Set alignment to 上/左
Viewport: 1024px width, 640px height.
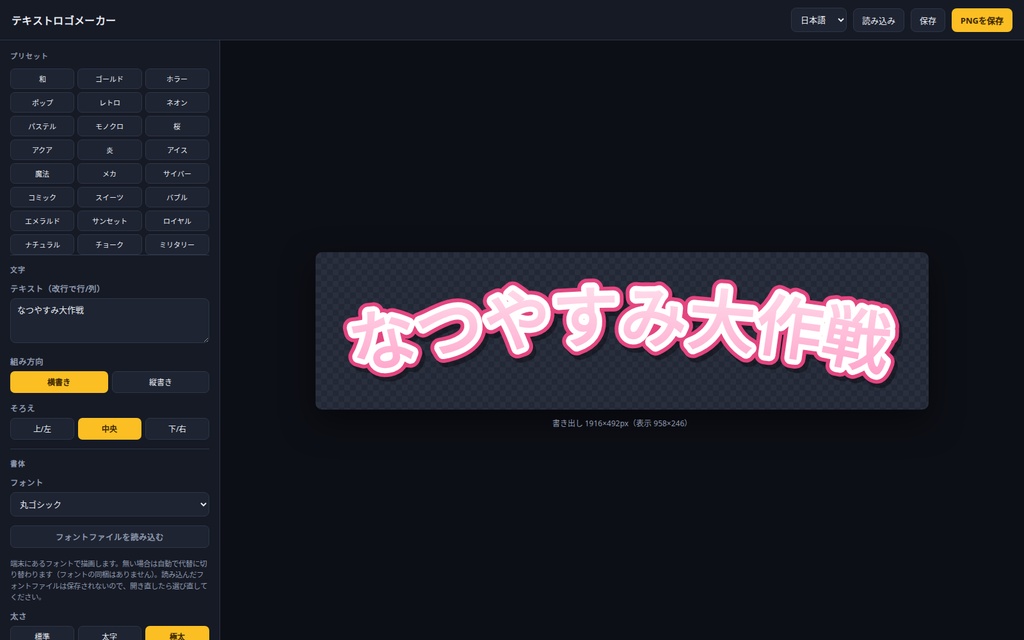click(42, 429)
